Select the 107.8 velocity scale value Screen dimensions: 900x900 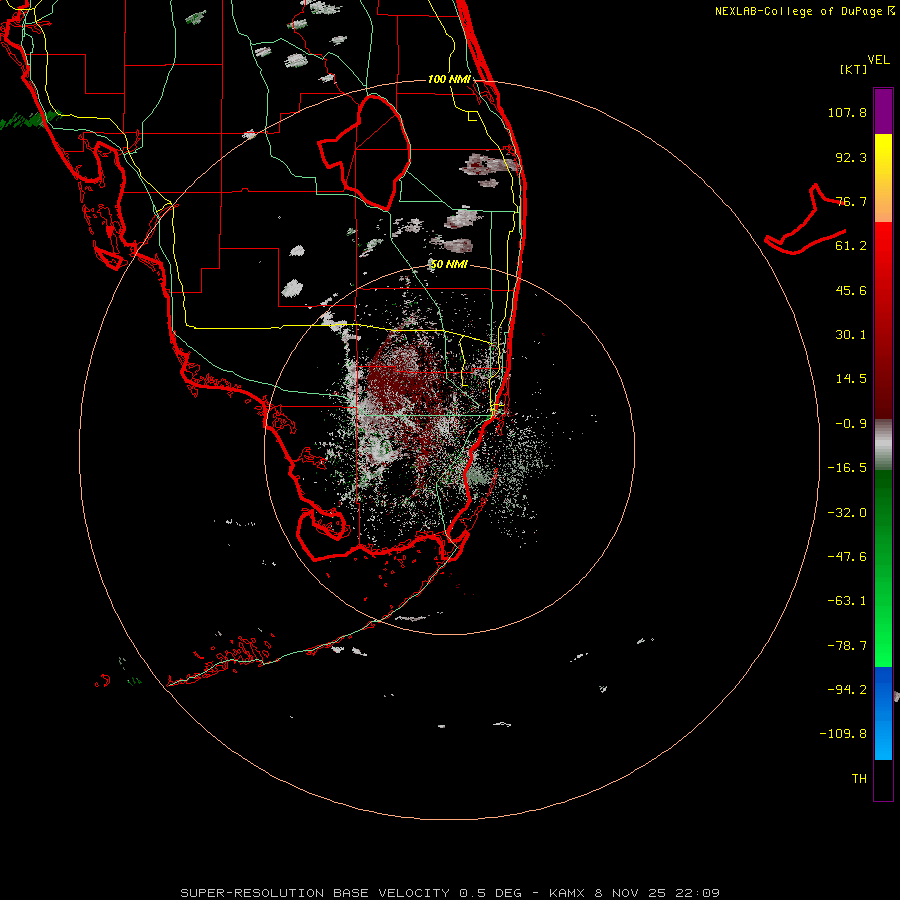847,112
